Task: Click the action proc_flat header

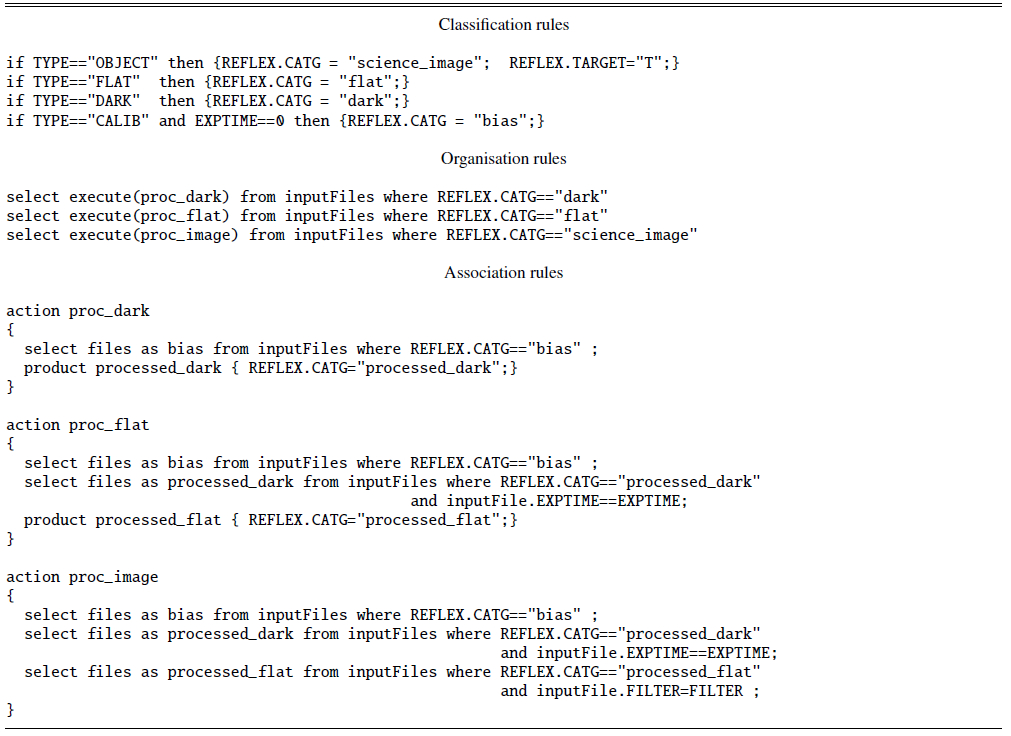Action: click(78, 425)
